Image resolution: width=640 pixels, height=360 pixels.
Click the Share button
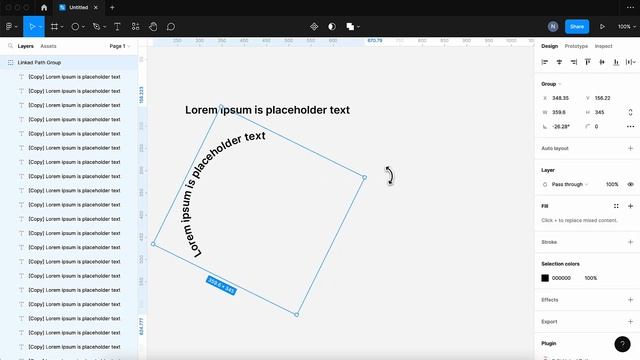pos(577,27)
